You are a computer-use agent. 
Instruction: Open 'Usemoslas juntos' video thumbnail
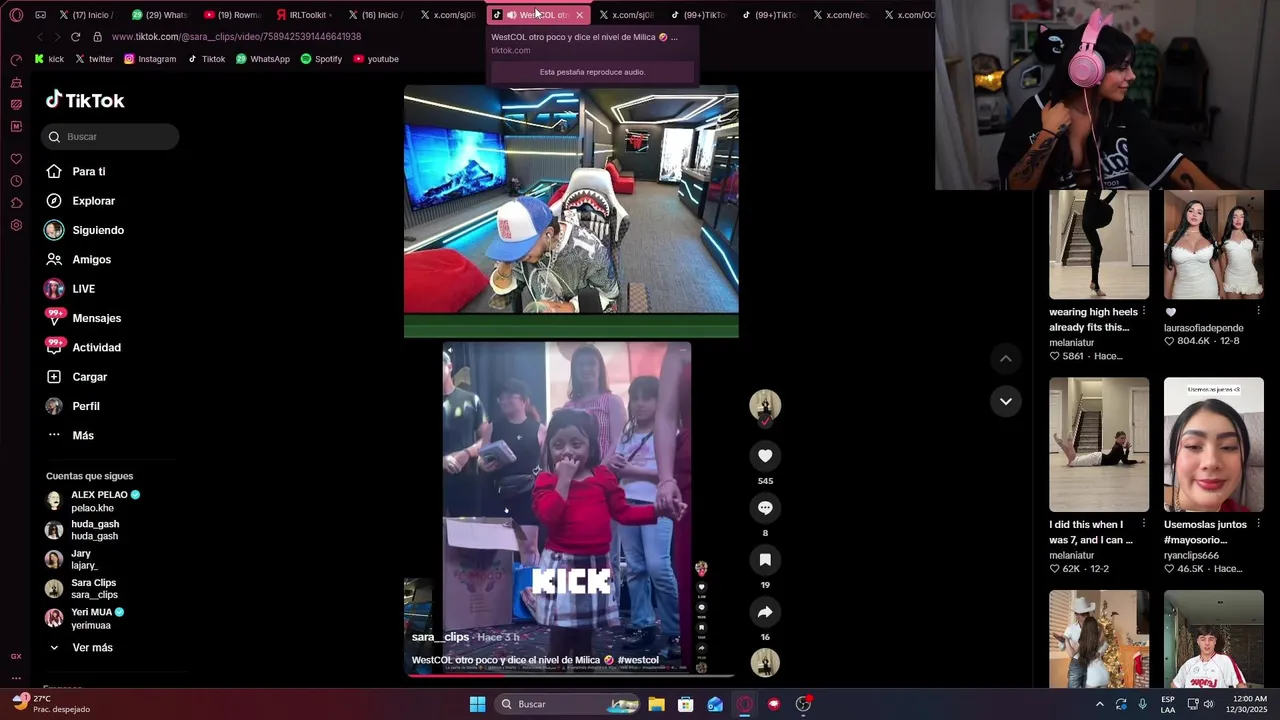click(x=1213, y=445)
